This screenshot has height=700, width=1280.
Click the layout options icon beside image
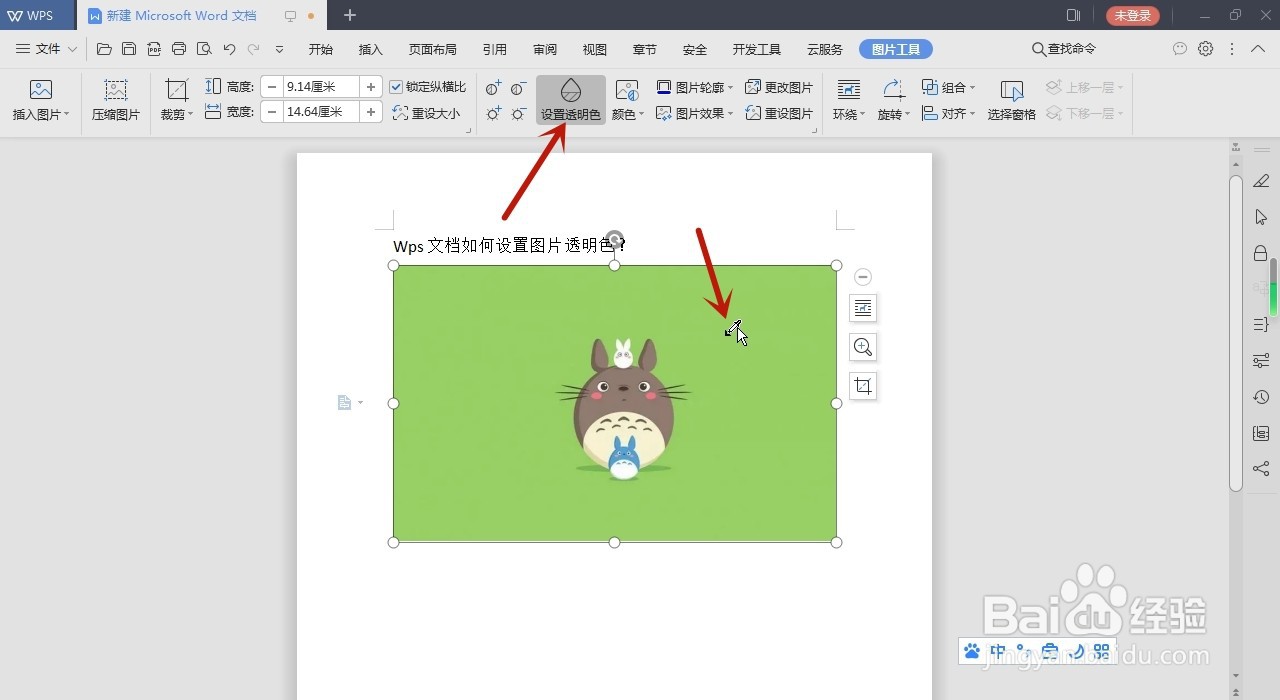[x=863, y=308]
